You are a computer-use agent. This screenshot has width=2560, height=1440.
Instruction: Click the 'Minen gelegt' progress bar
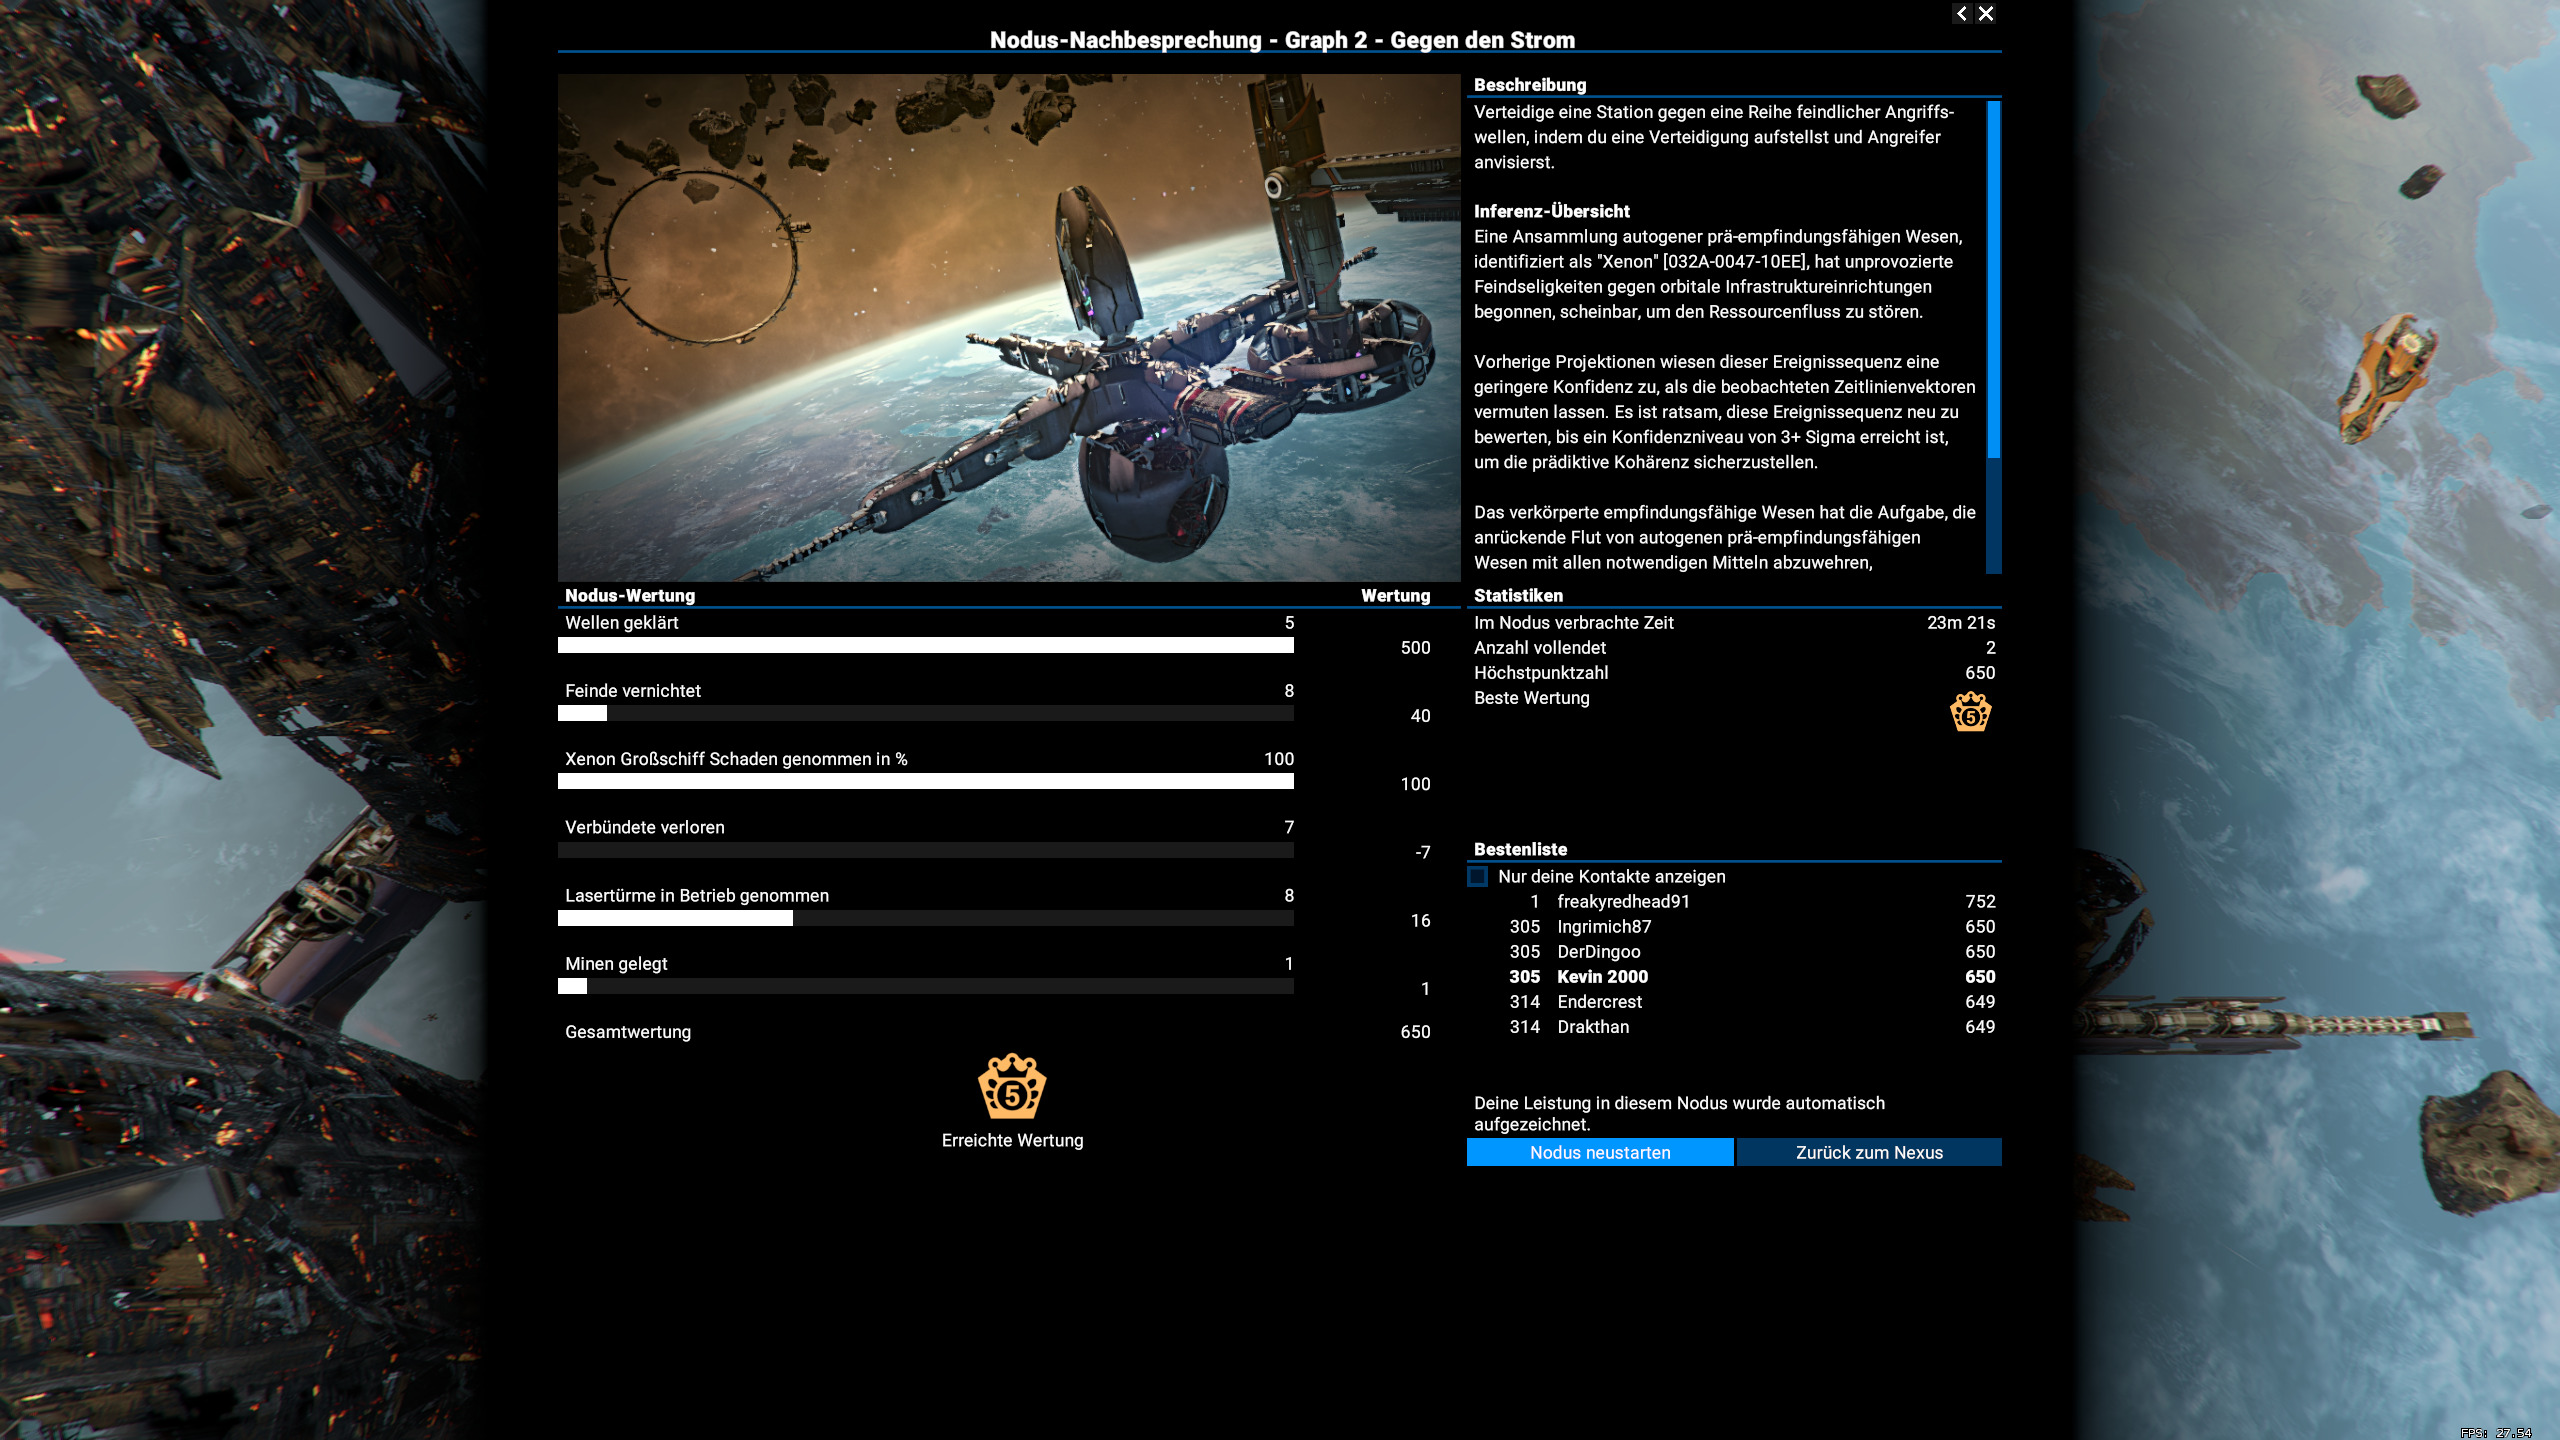click(926, 987)
